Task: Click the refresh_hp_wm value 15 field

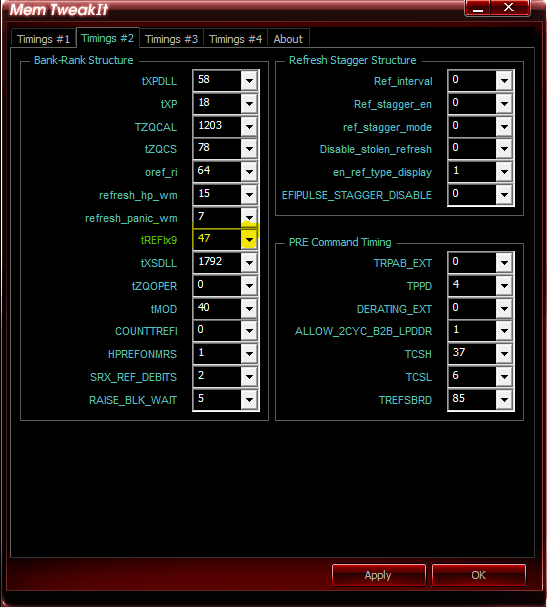Action: click(217, 194)
